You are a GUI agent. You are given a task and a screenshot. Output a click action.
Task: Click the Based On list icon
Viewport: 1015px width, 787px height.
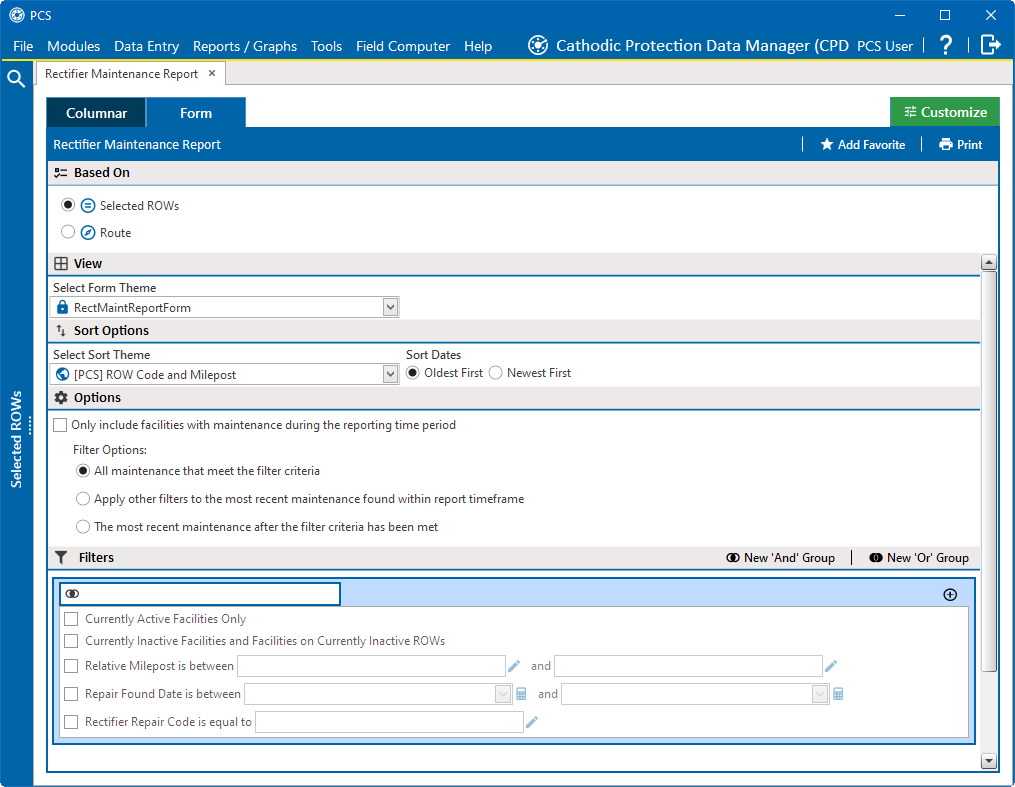point(61,173)
